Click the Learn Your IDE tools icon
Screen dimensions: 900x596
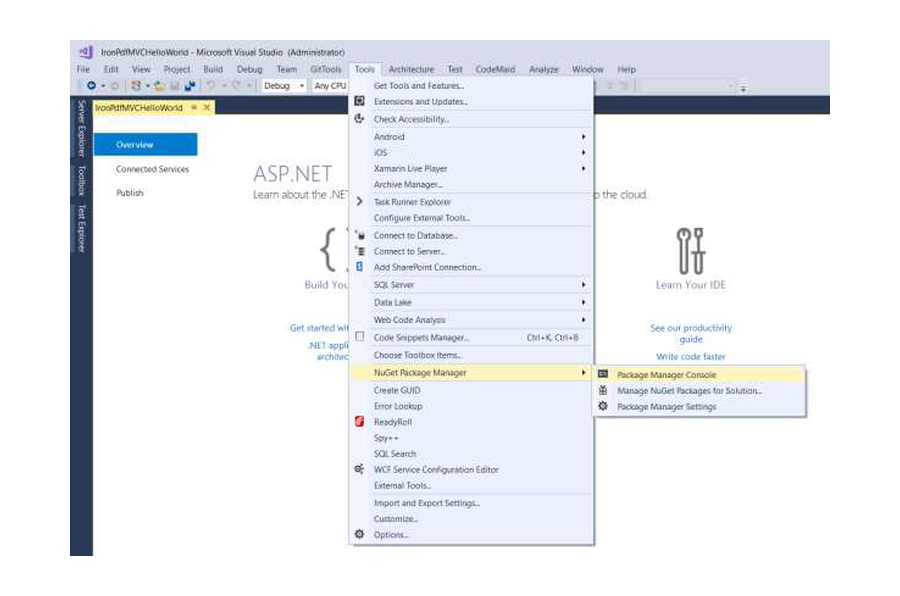[690, 251]
